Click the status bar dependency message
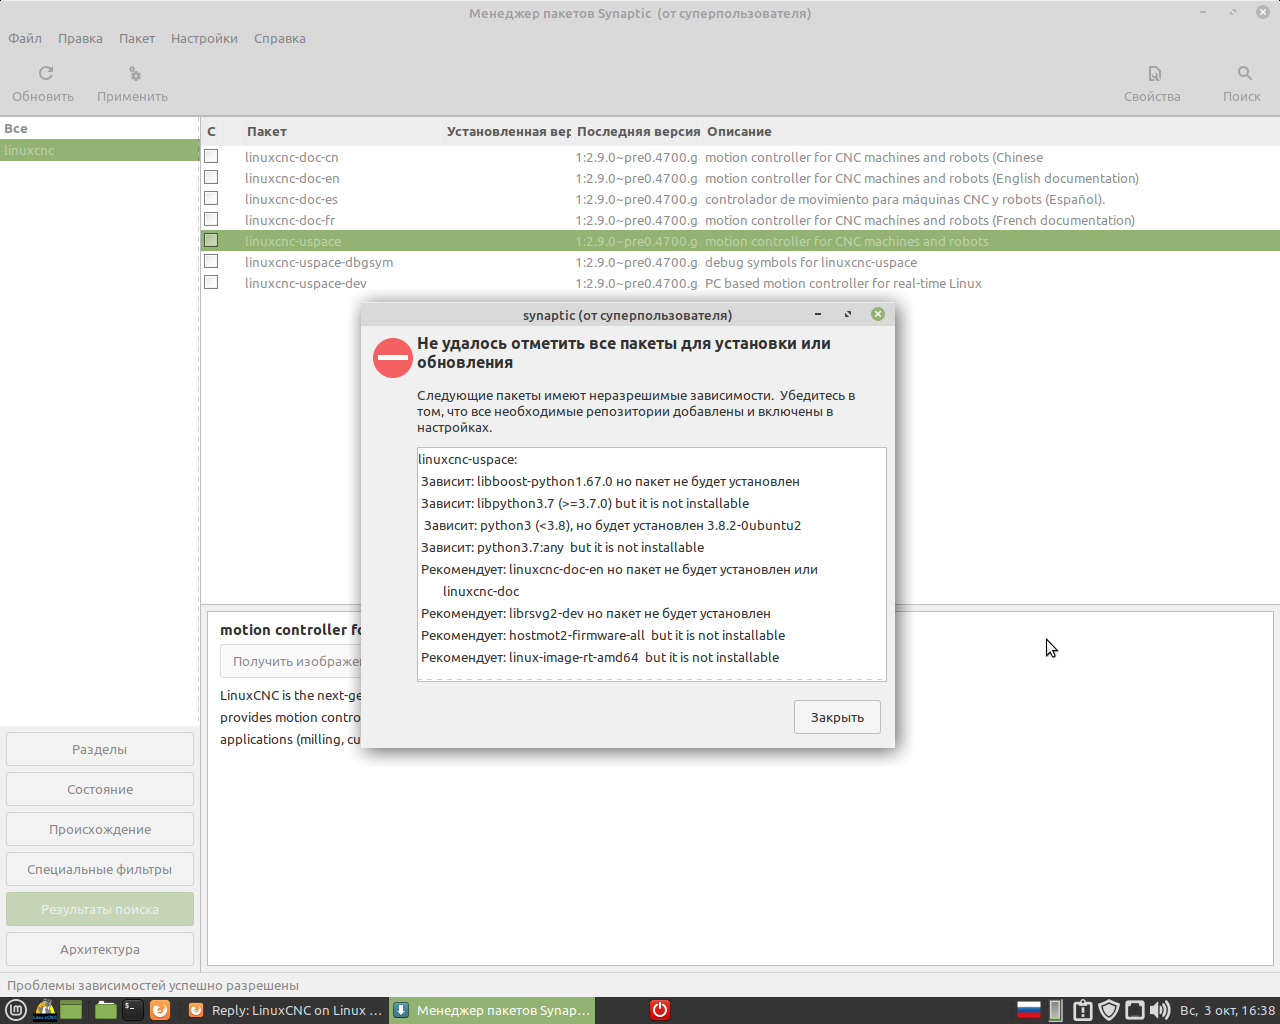 pyautogui.click(x=153, y=985)
